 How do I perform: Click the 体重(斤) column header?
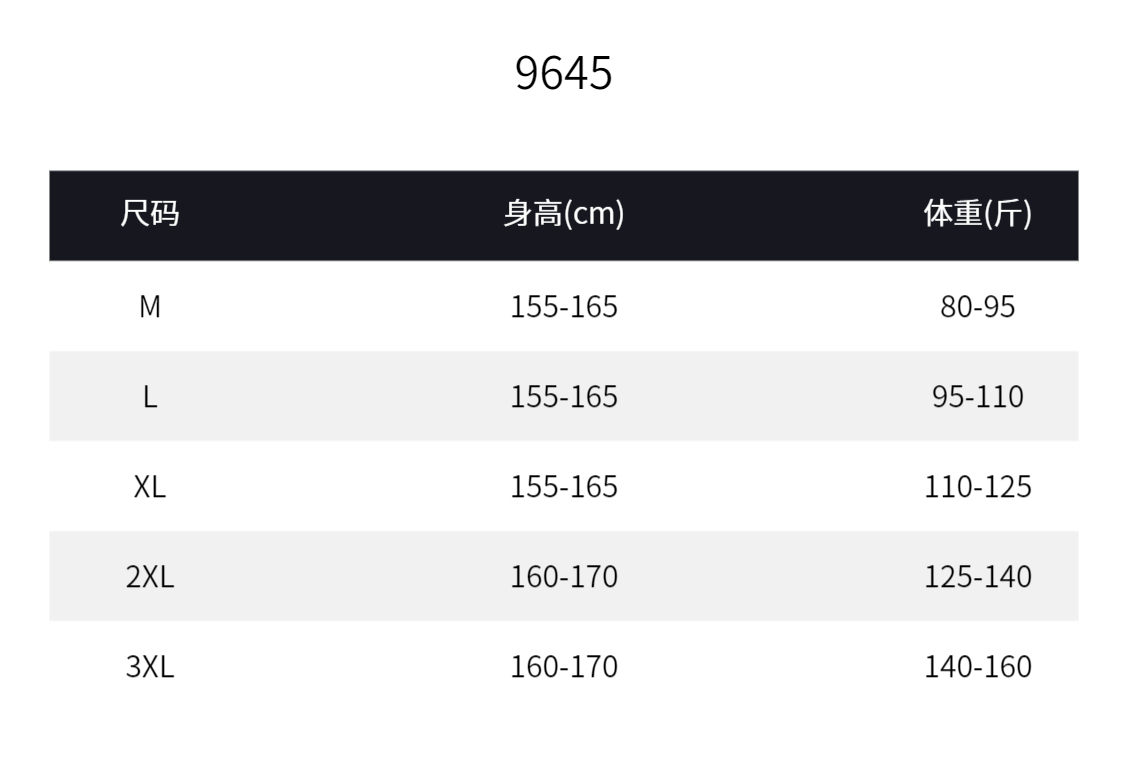[x=977, y=214]
